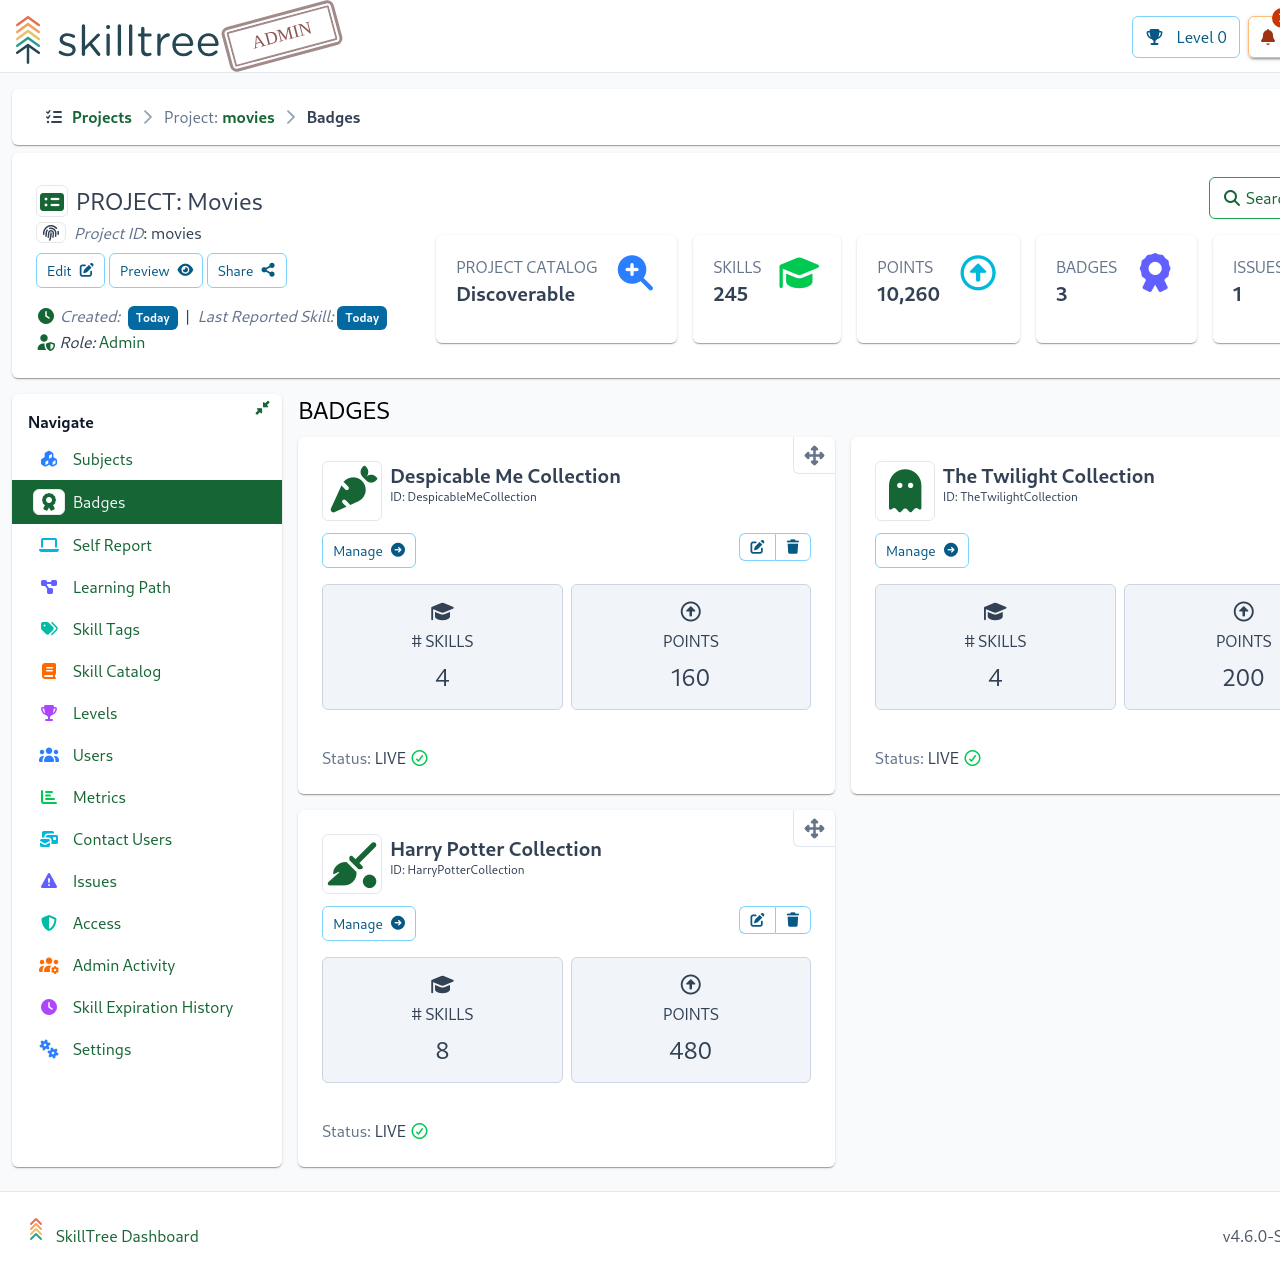Click the Metrics chart icon
The width and height of the screenshot is (1280, 1272).
pyautogui.click(x=49, y=797)
